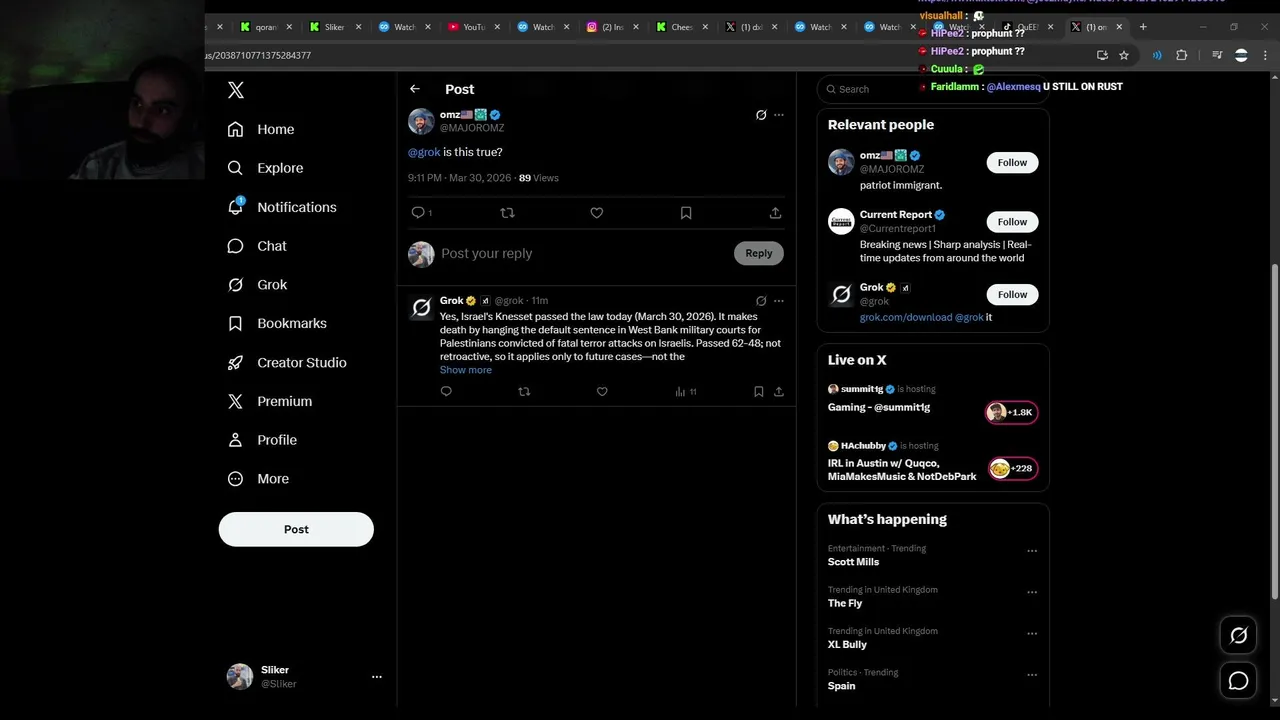Screen dimensions: 1280x720
Task: Click the @grok mention in the post
Action: click(x=424, y=152)
